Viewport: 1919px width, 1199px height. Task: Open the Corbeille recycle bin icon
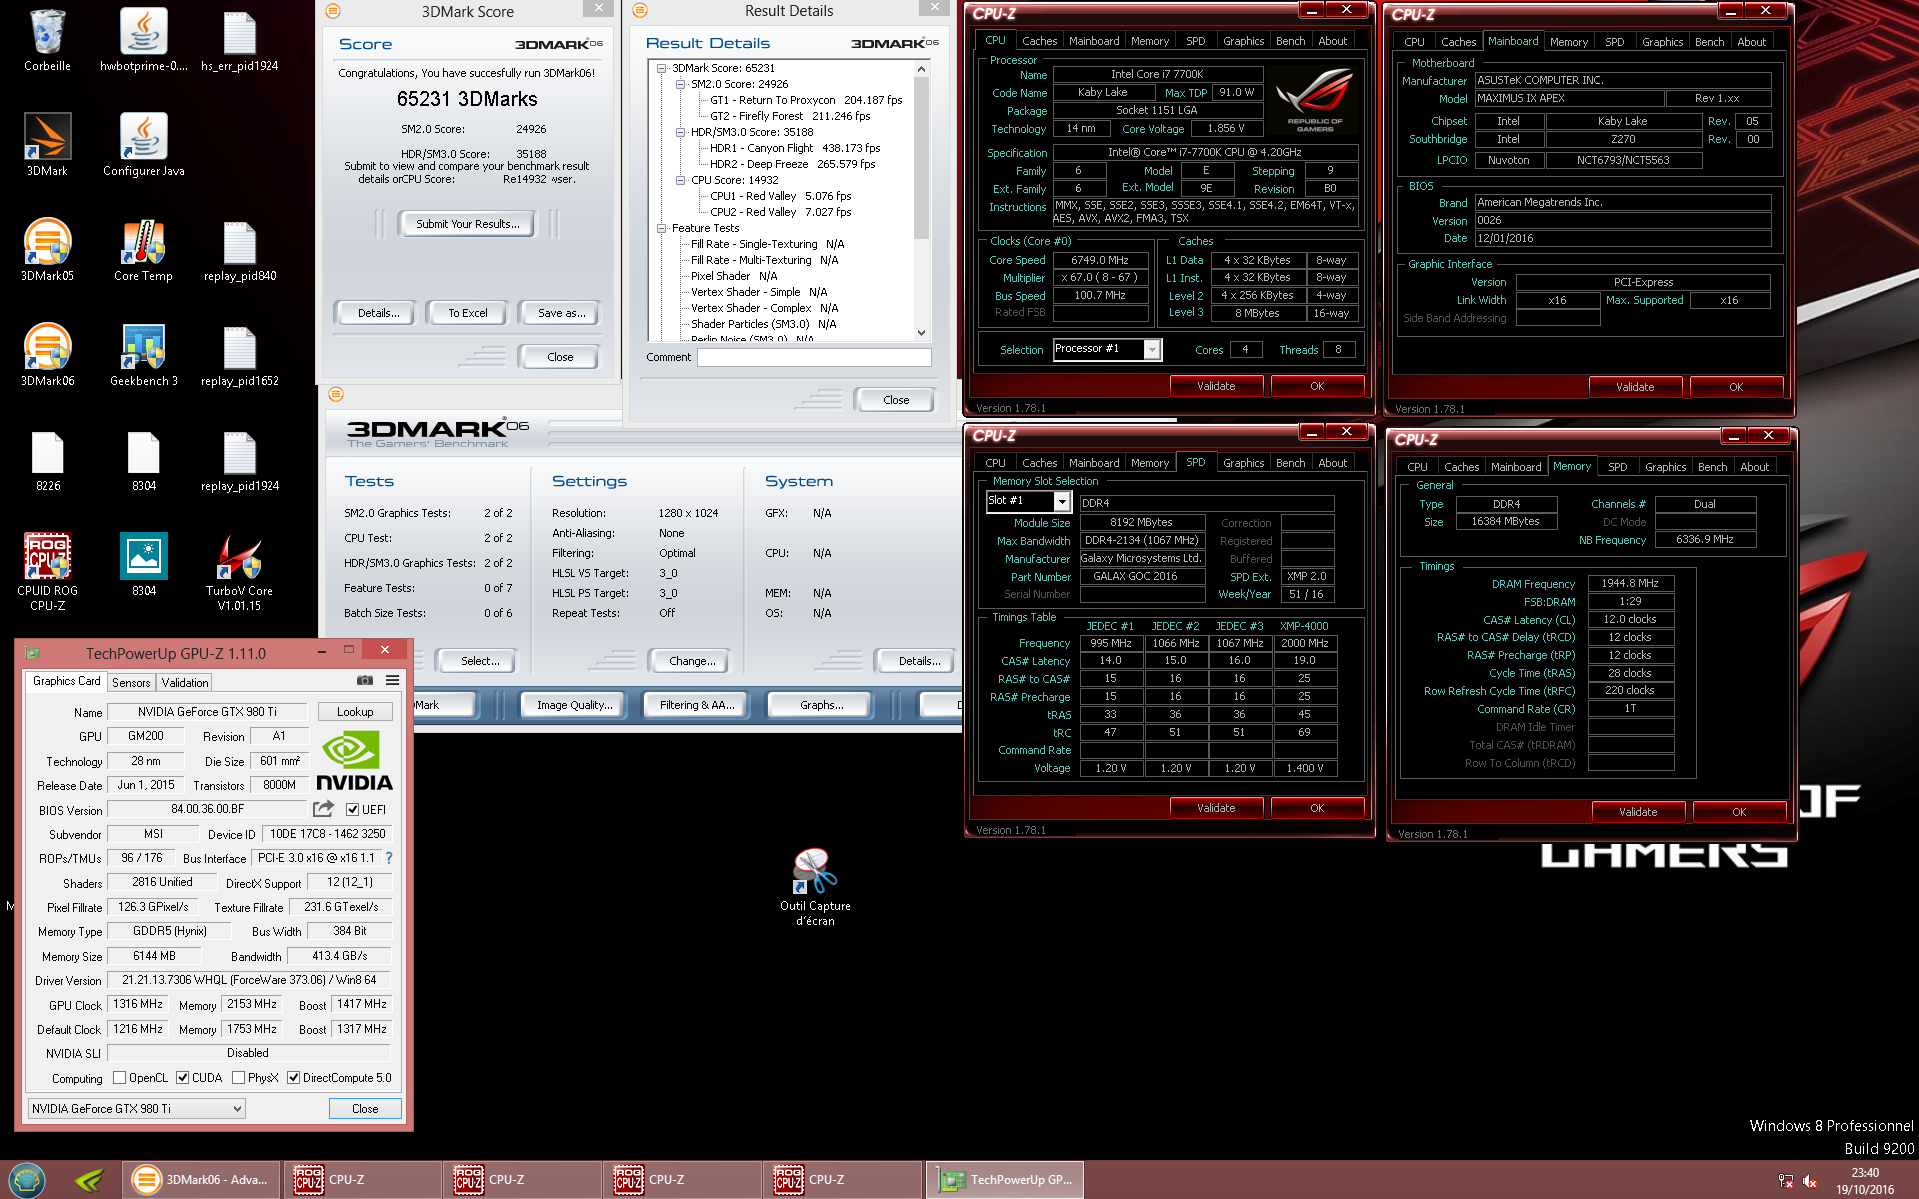pos(47,41)
